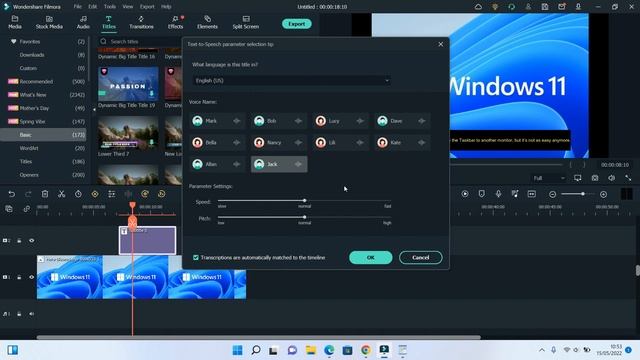Click the timeline zoom in plus icon
This screenshot has height=360, width=640.
pos(603,194)
